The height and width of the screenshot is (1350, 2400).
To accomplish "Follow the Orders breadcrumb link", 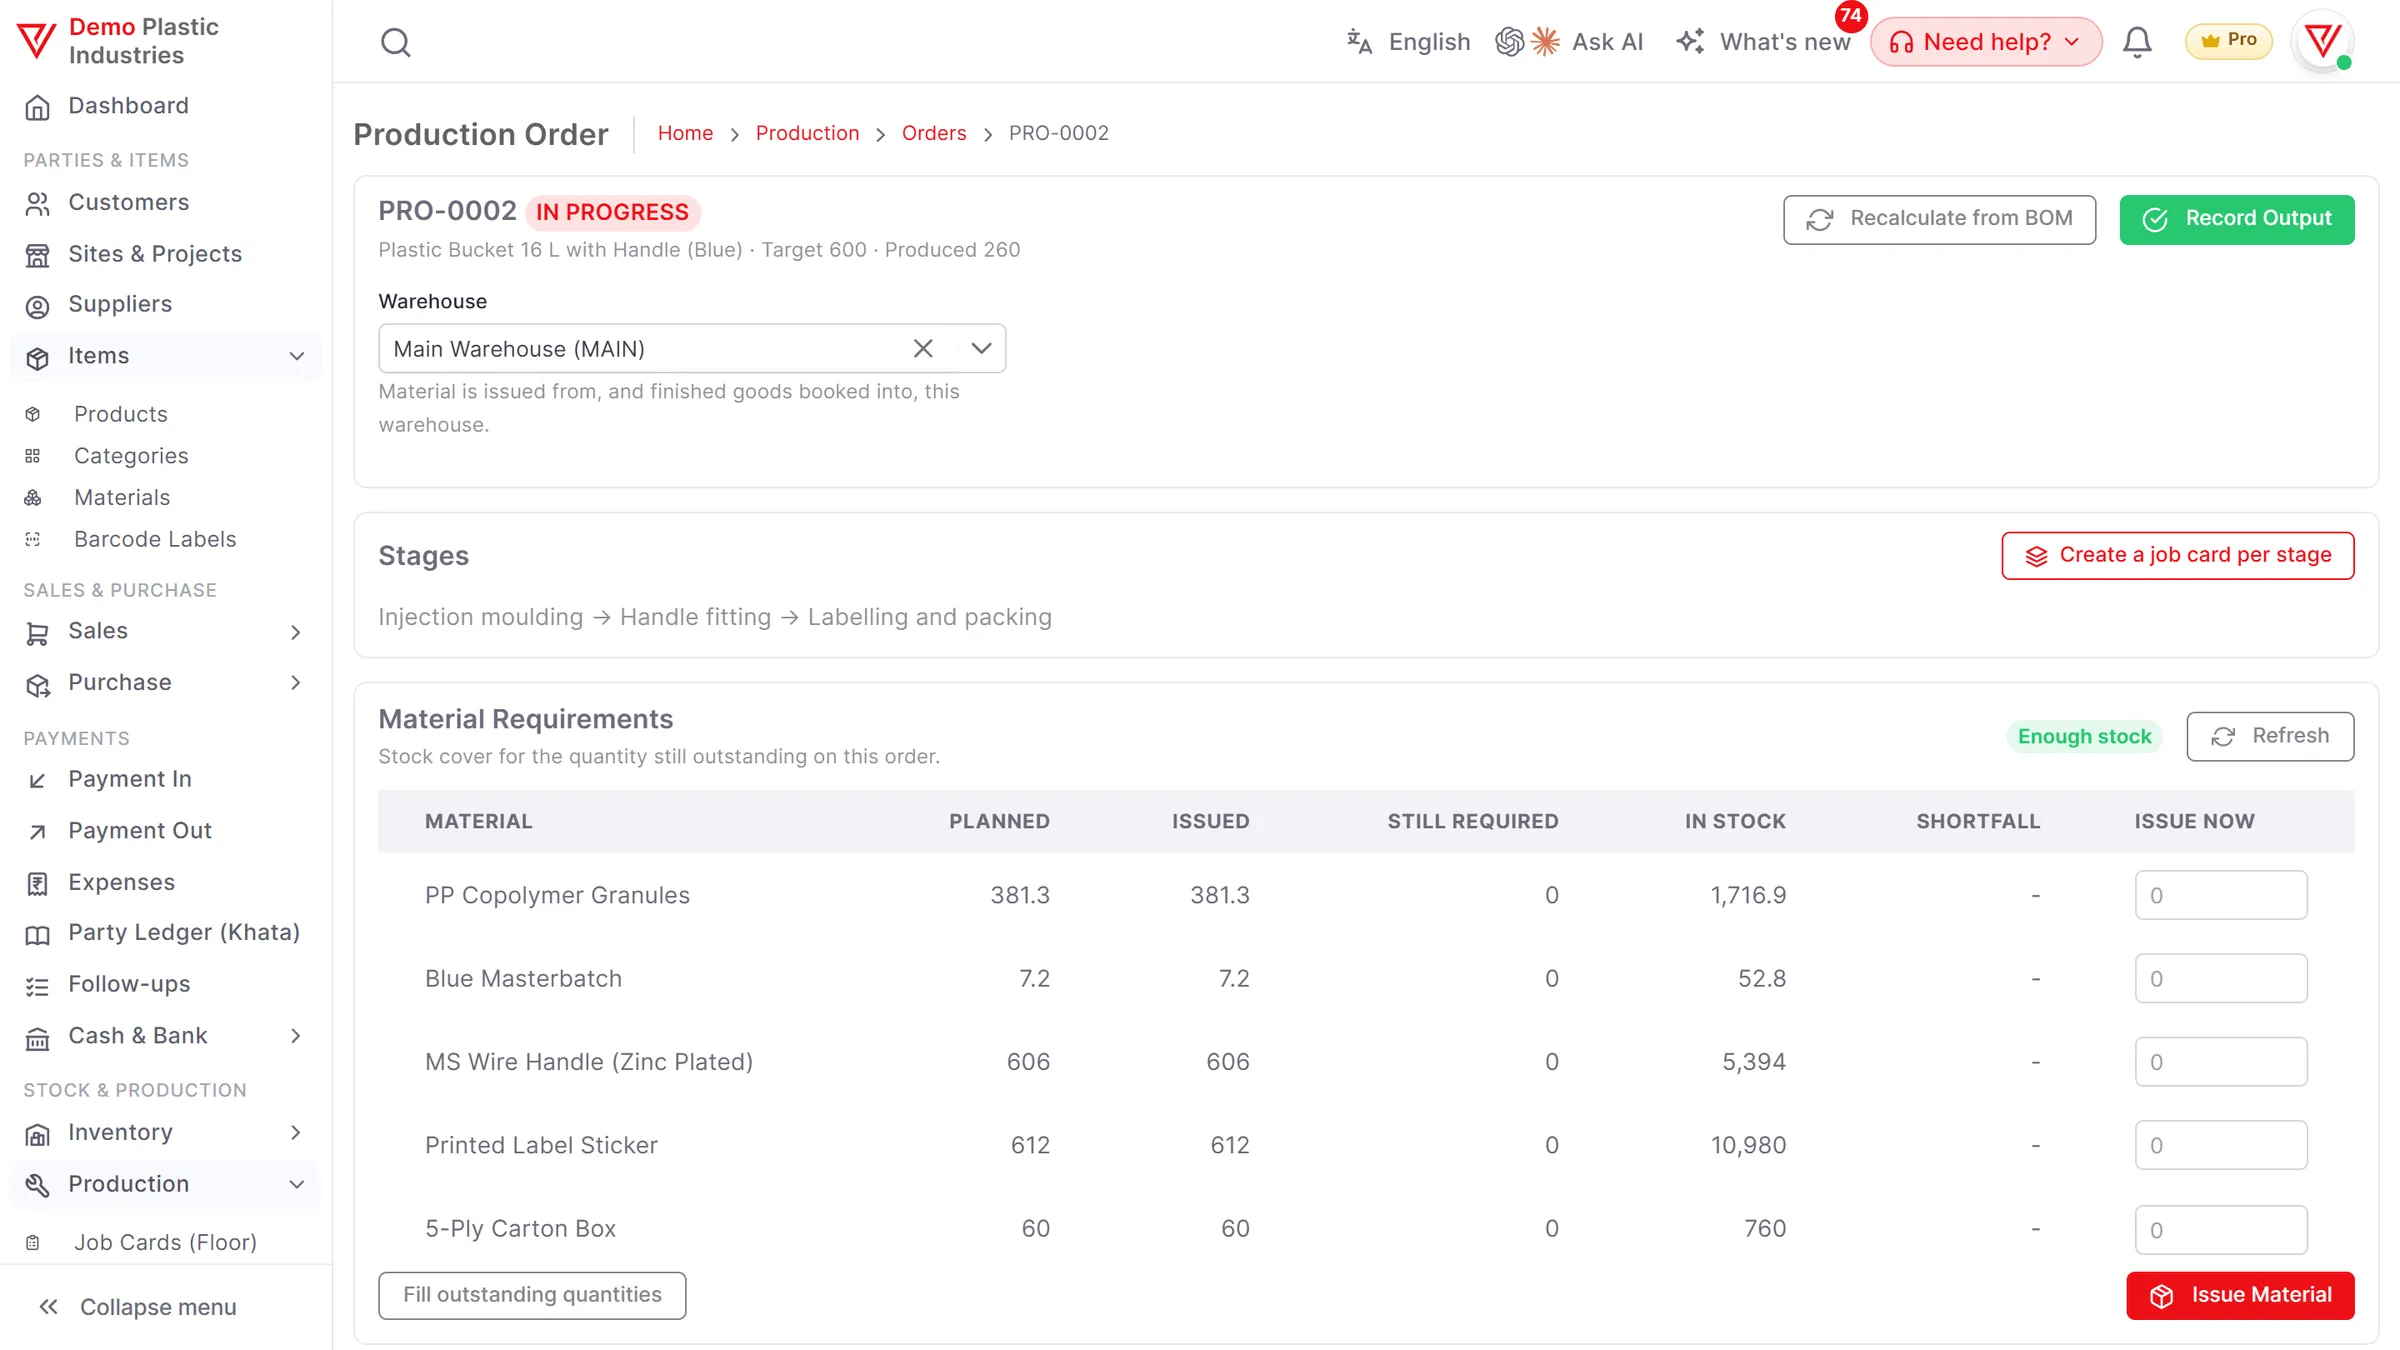I will [933, 133].
